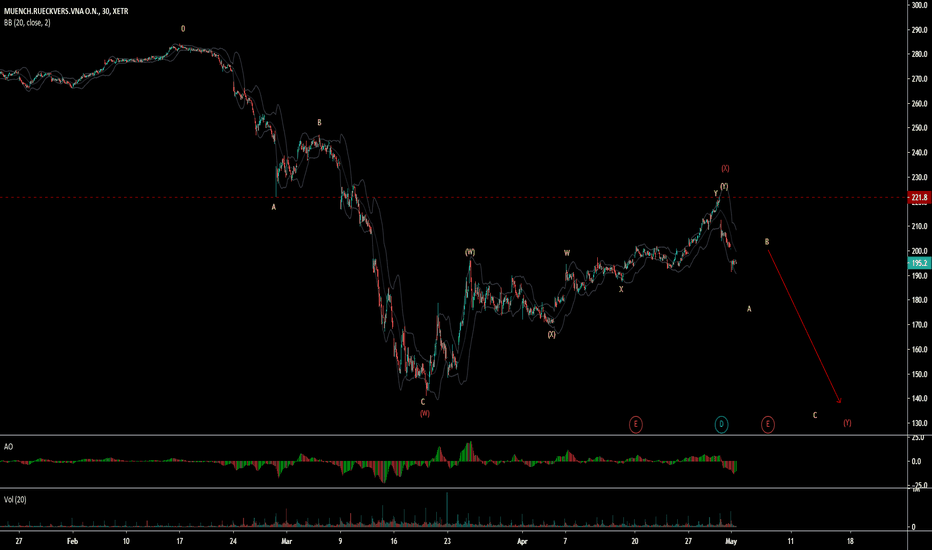Click the C label below the March low

point(423,402)
